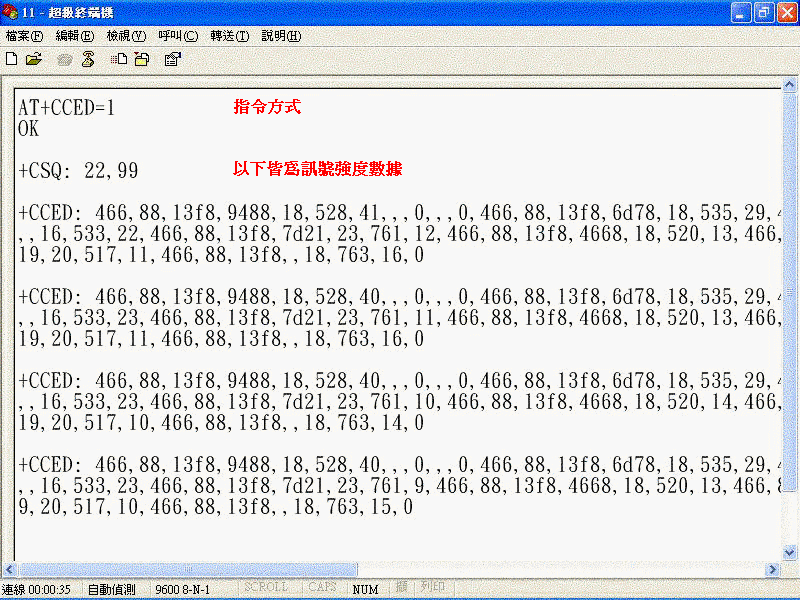Click the New connection icon in toolbar
This screenshot has height=600, width=800.
click(x=12, y=59)
